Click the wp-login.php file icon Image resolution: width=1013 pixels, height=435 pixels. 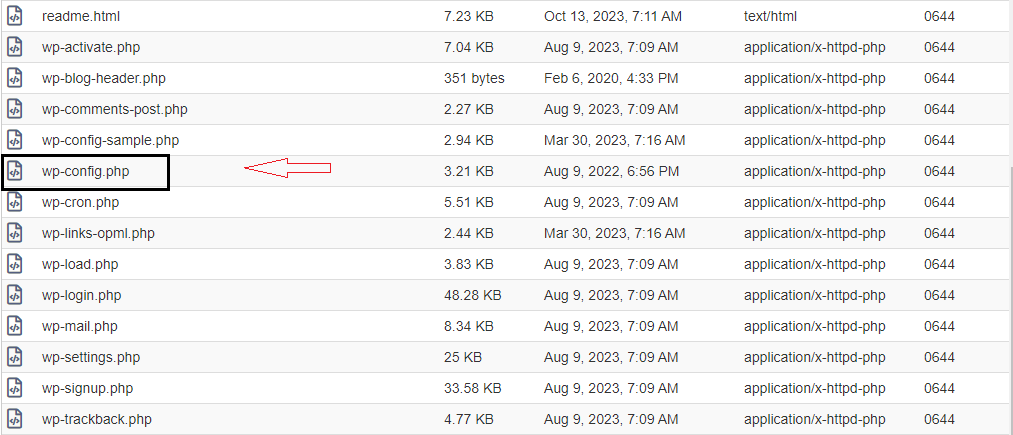(14, 295)
